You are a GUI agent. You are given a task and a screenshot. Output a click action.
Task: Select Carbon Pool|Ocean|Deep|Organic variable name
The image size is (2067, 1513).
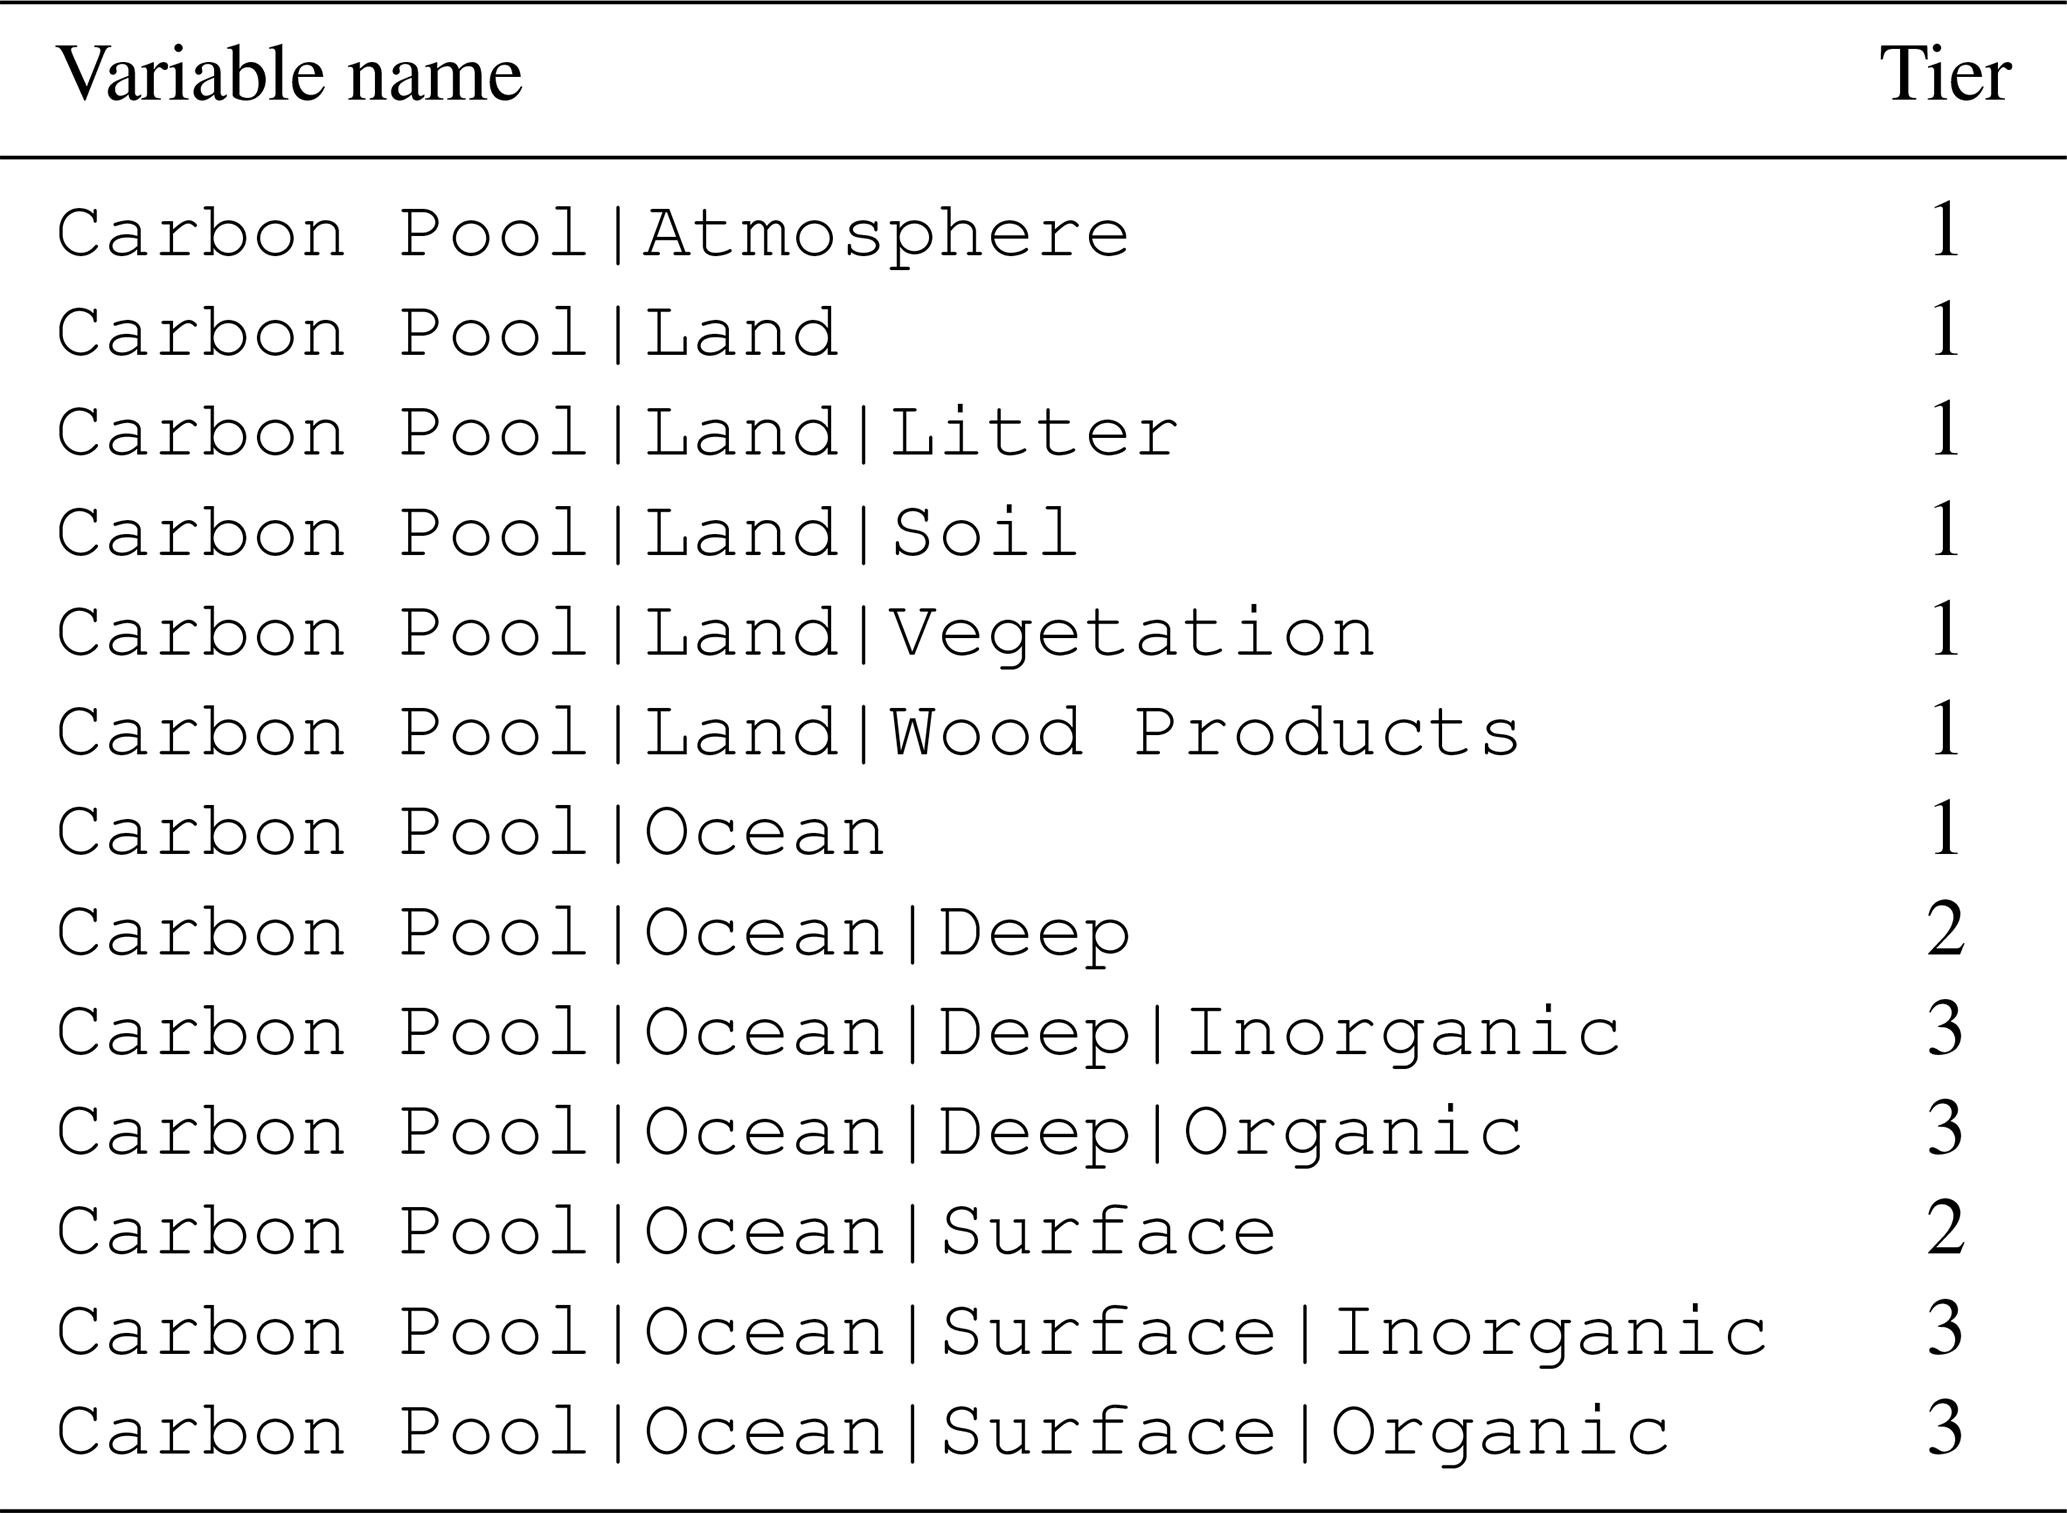pos(789,1133)
